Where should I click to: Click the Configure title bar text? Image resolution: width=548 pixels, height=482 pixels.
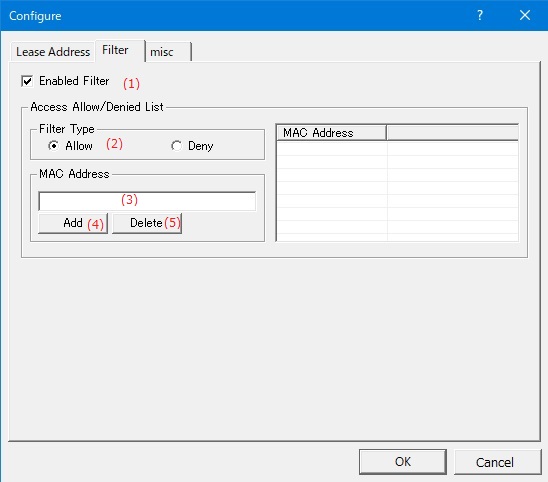(35, 16)
